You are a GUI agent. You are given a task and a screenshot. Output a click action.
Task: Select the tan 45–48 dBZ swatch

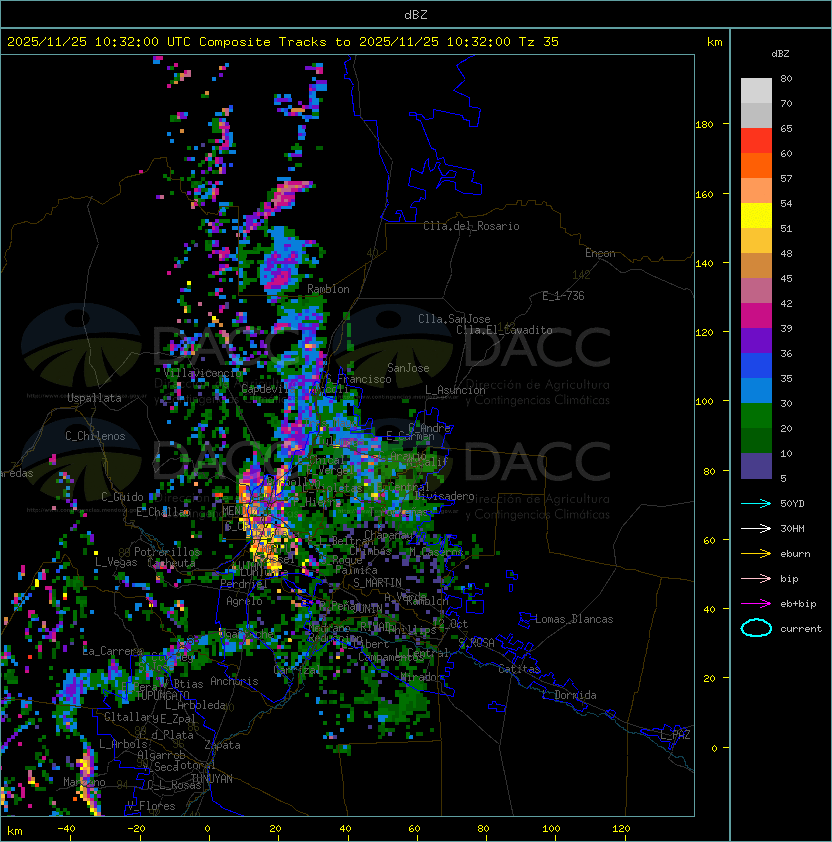(756, 265)
